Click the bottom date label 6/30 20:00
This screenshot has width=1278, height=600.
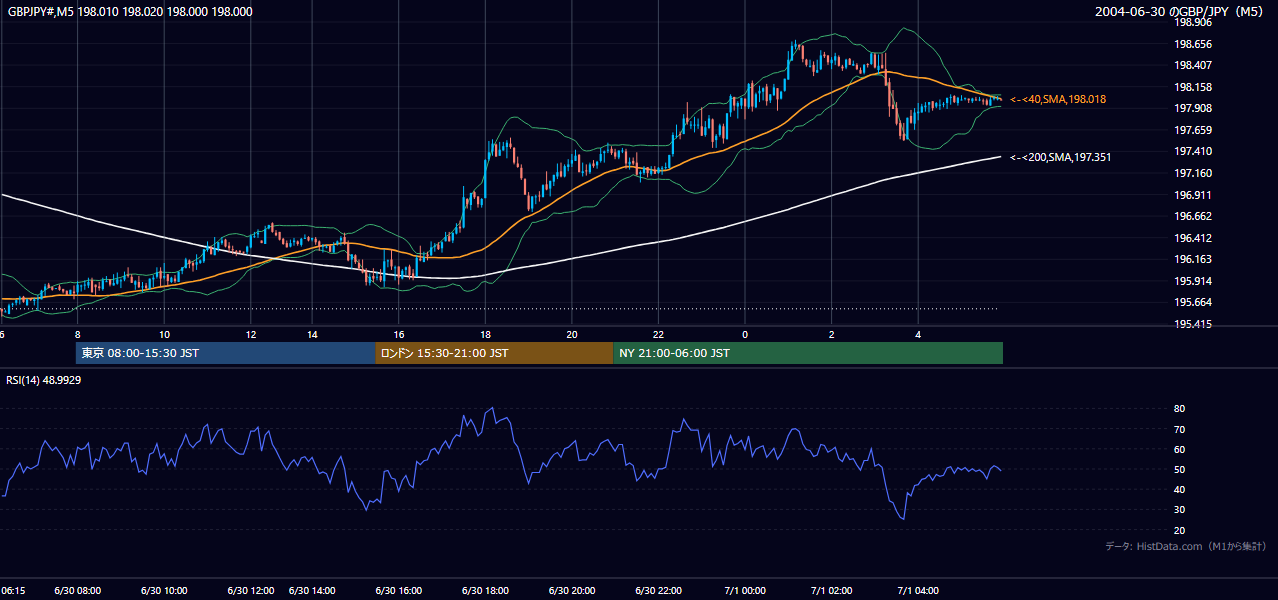pos(572,590)
